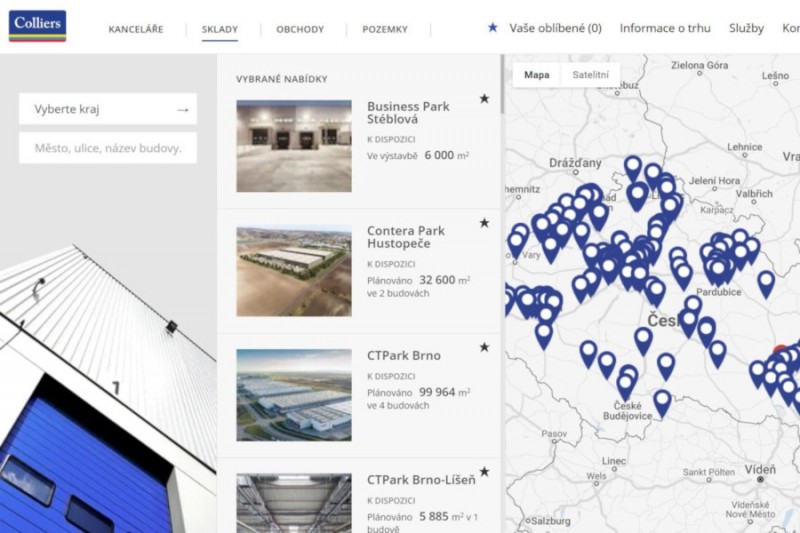Viewport: 800px width, 533px height.
Task: Favorite Business Park Stéblová with star
Action: 484,99
